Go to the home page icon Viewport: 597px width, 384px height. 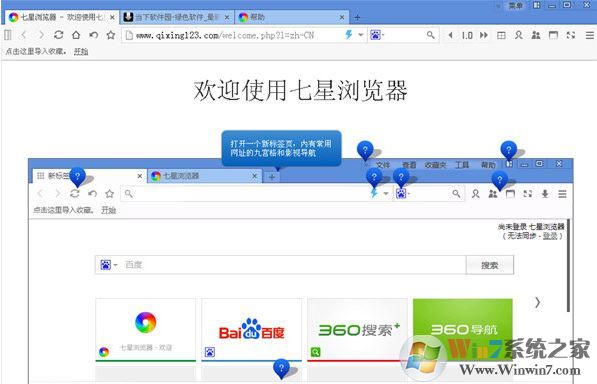[76, 35]
